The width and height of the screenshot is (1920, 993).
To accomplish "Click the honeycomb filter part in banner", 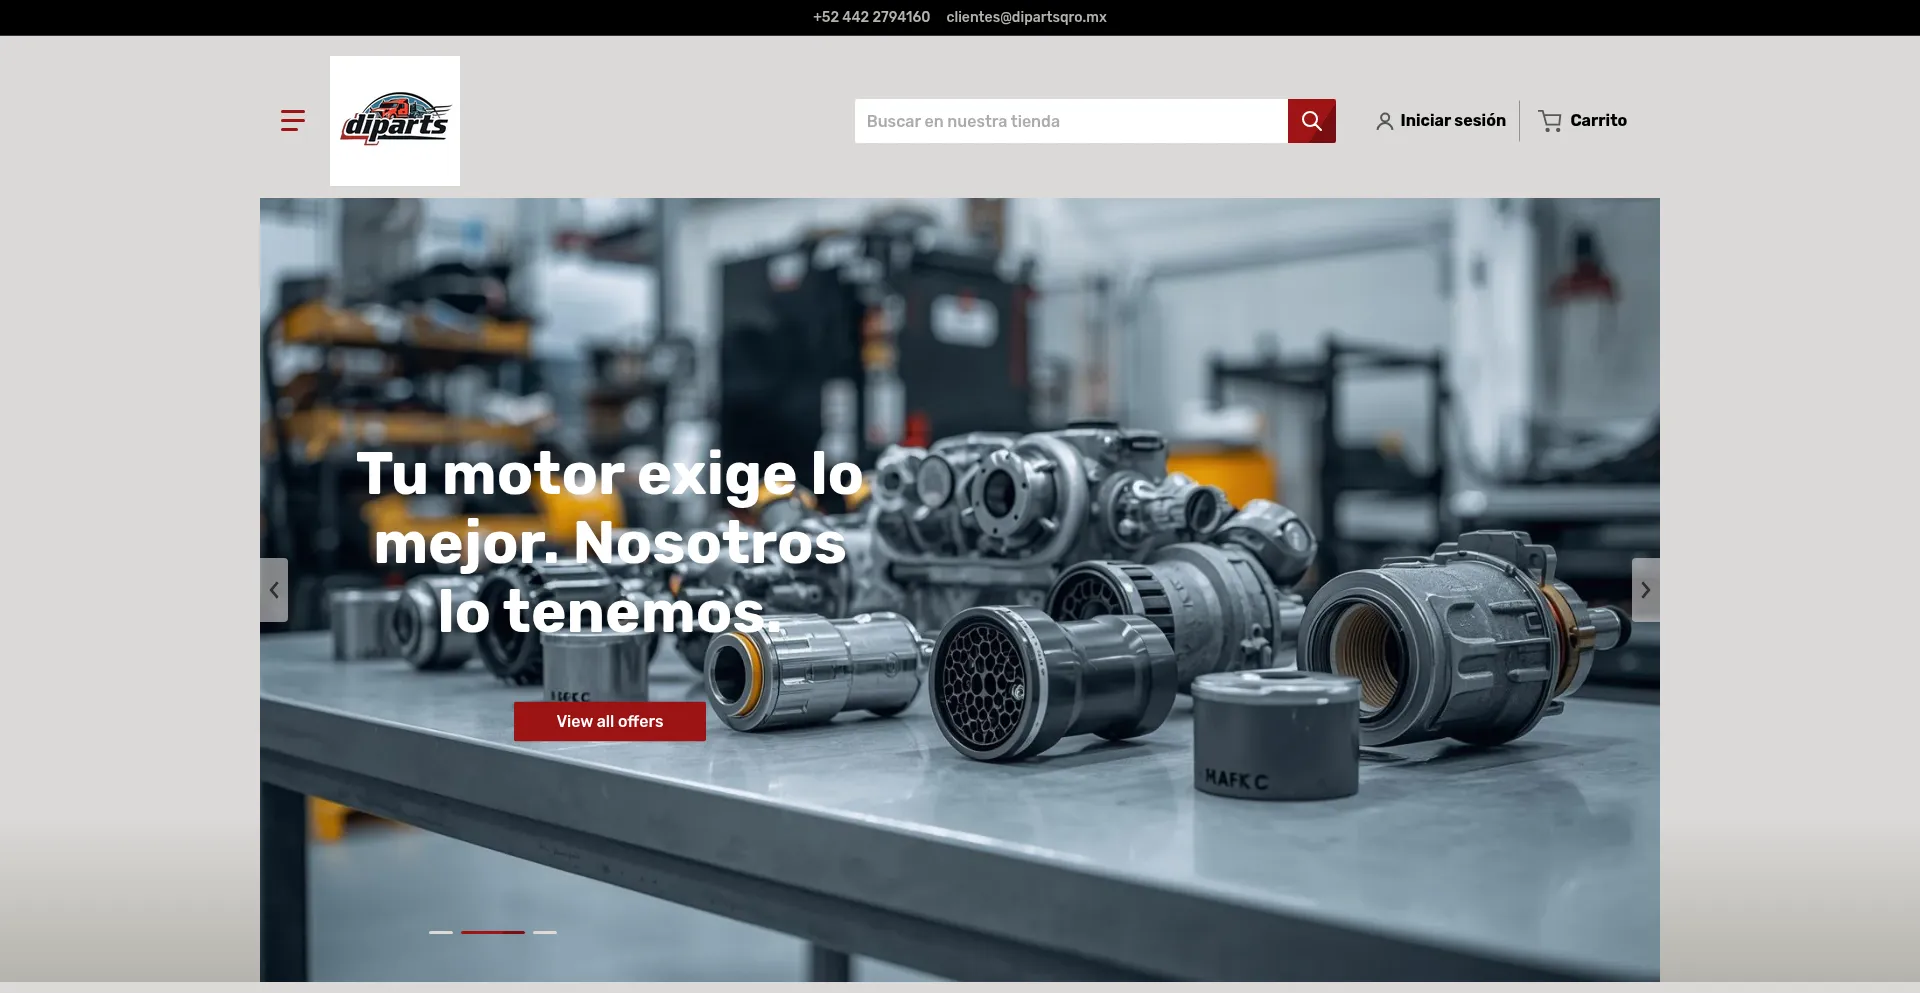I will (985, 685).
